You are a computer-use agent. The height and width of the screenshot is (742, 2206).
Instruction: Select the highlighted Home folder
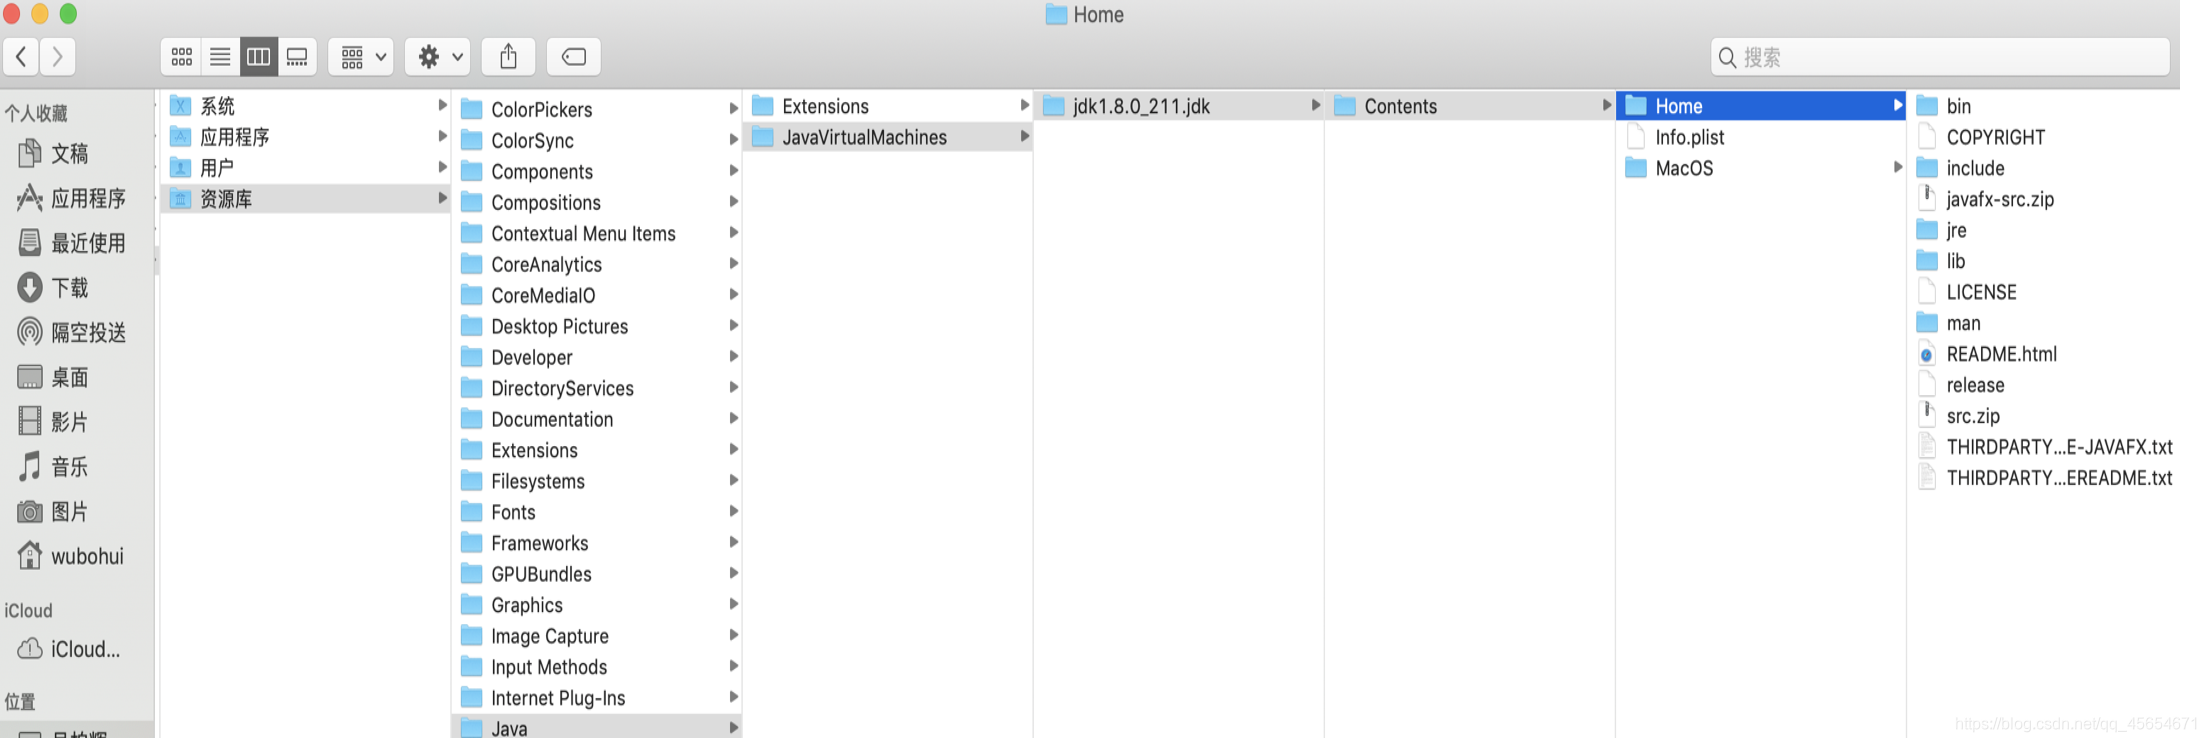click(1761, 106)
